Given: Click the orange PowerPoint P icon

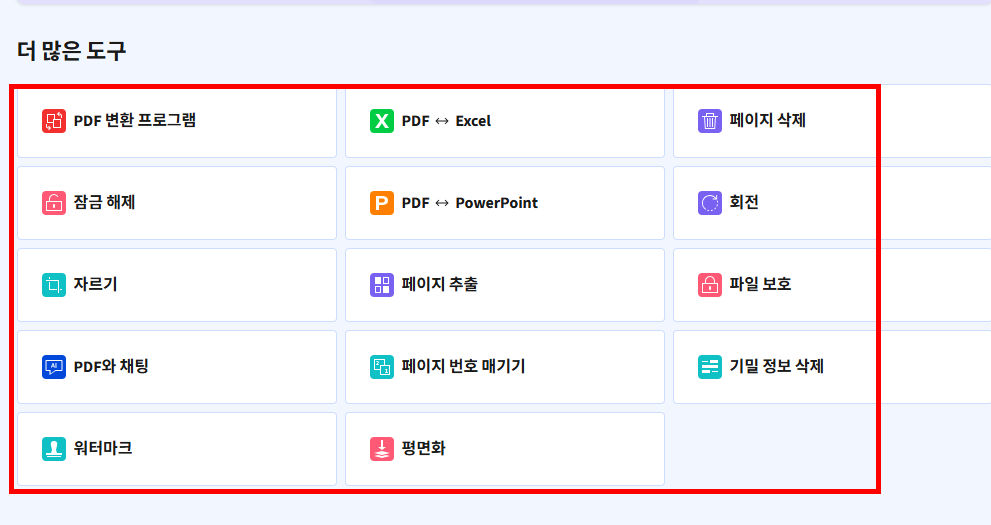Looking at the screenshot, I should point(382,203).
